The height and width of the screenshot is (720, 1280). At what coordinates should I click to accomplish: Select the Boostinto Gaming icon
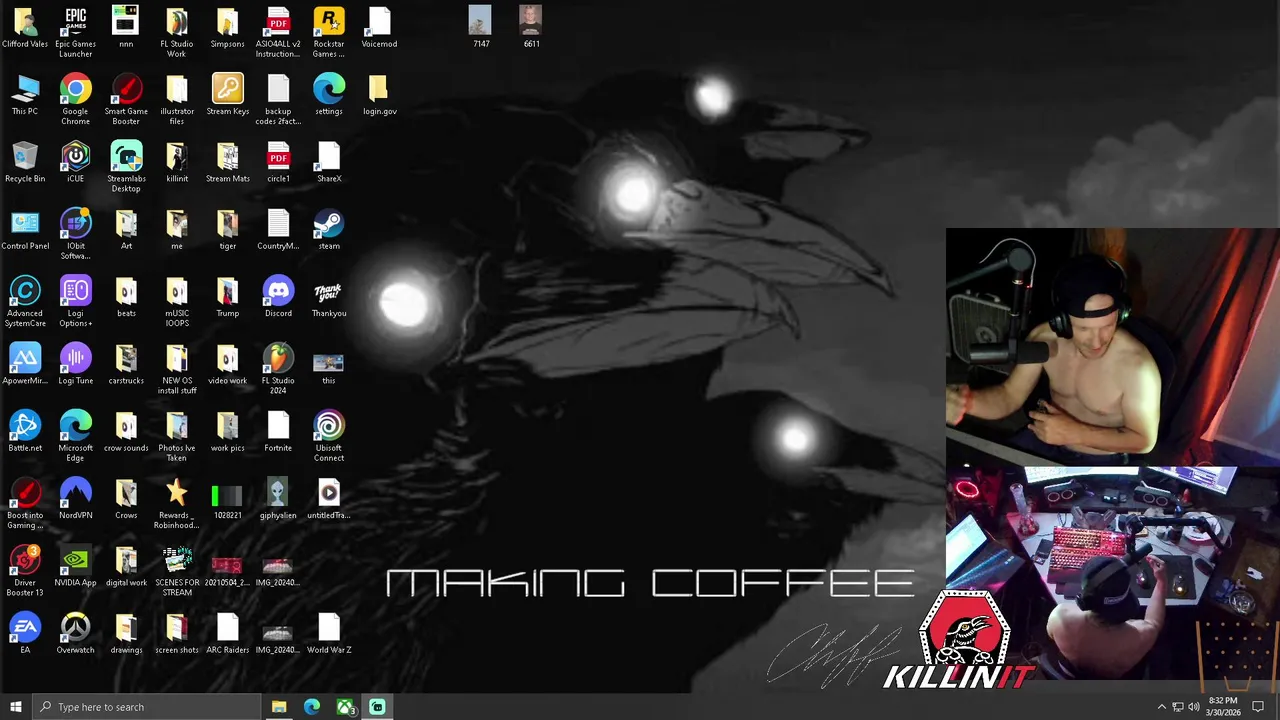[25, 502]
